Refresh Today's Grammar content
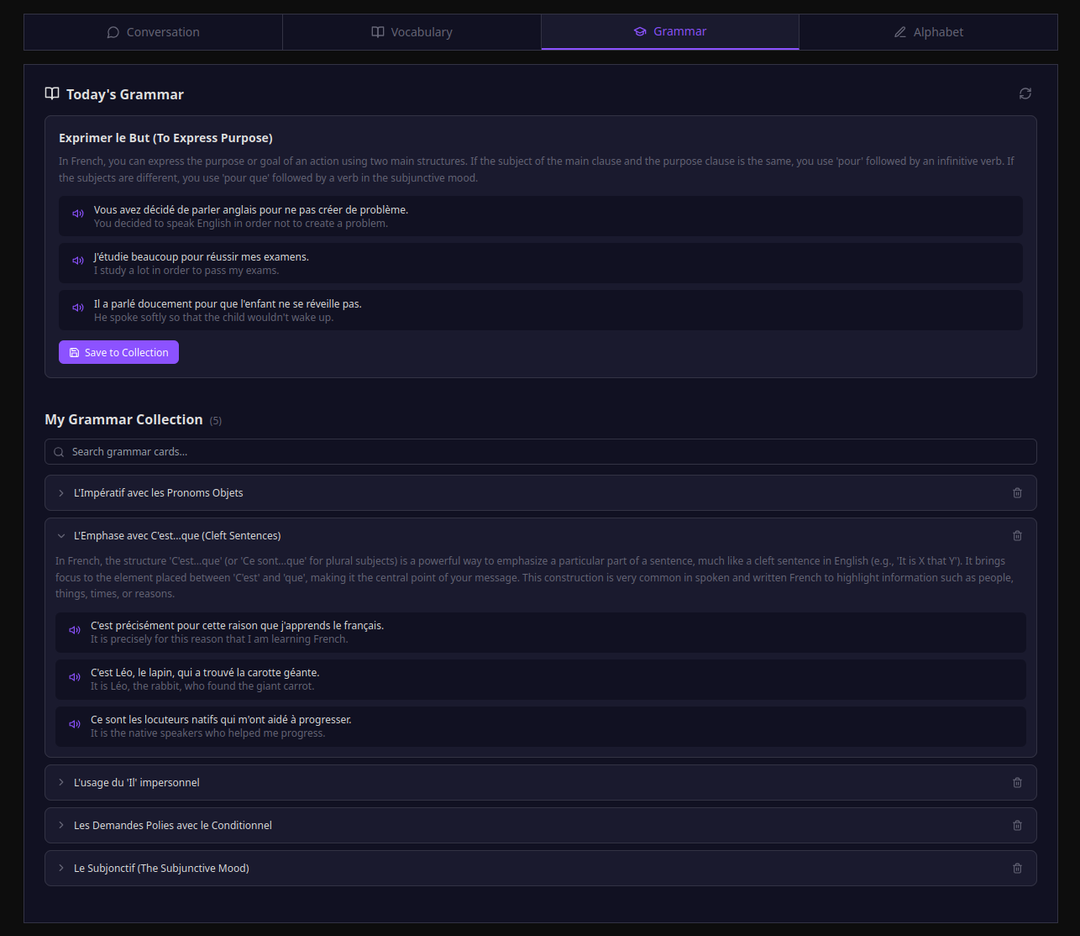The width and height of the screenshot is (1080, 936). 1025,93
